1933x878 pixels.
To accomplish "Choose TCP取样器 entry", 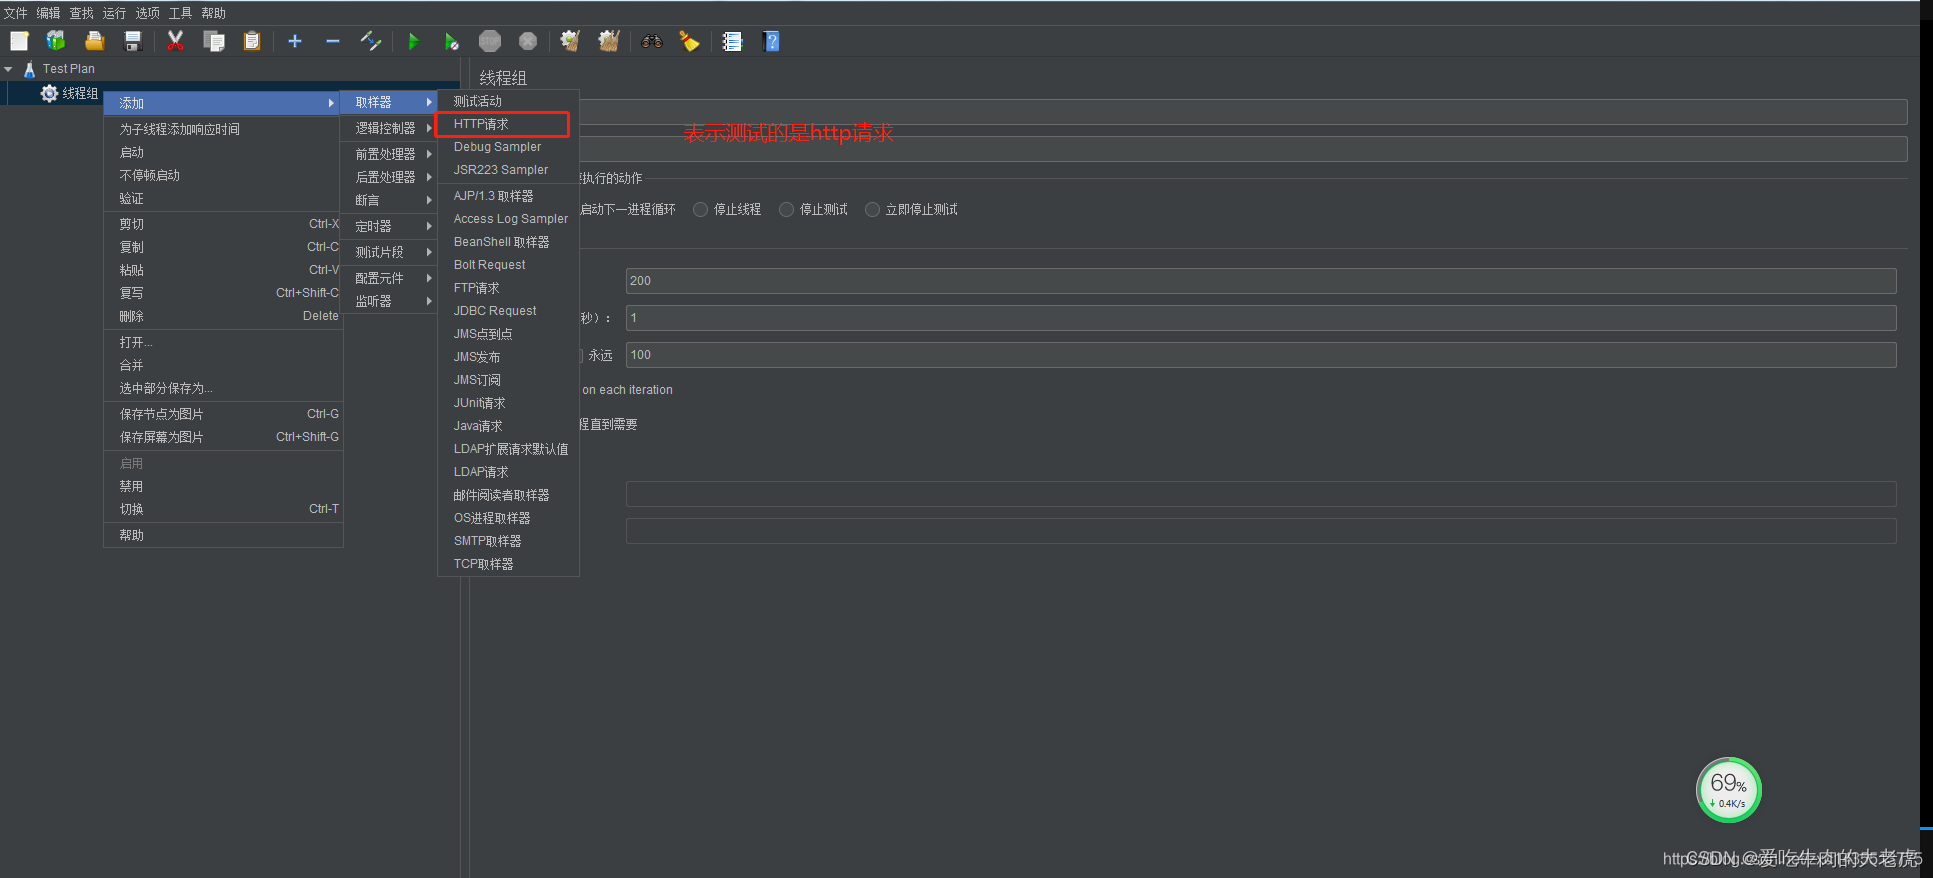I will (508, 564).
